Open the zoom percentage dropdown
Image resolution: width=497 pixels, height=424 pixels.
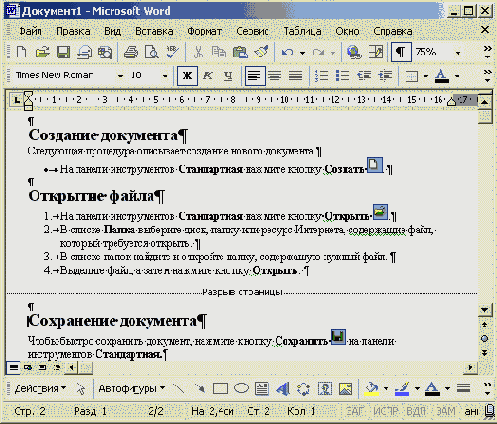pyautogui.click(x=458, y=53)
